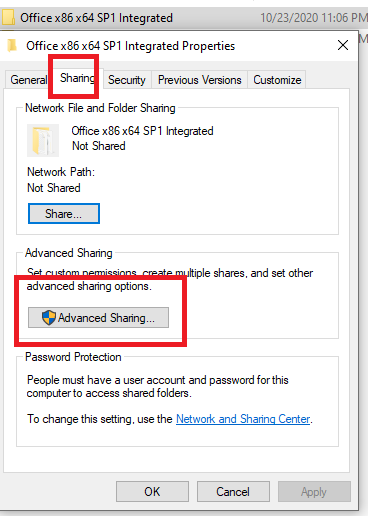Confirm with the OK button
Viewport: 368px width, 516px height.
coord(152,491)
